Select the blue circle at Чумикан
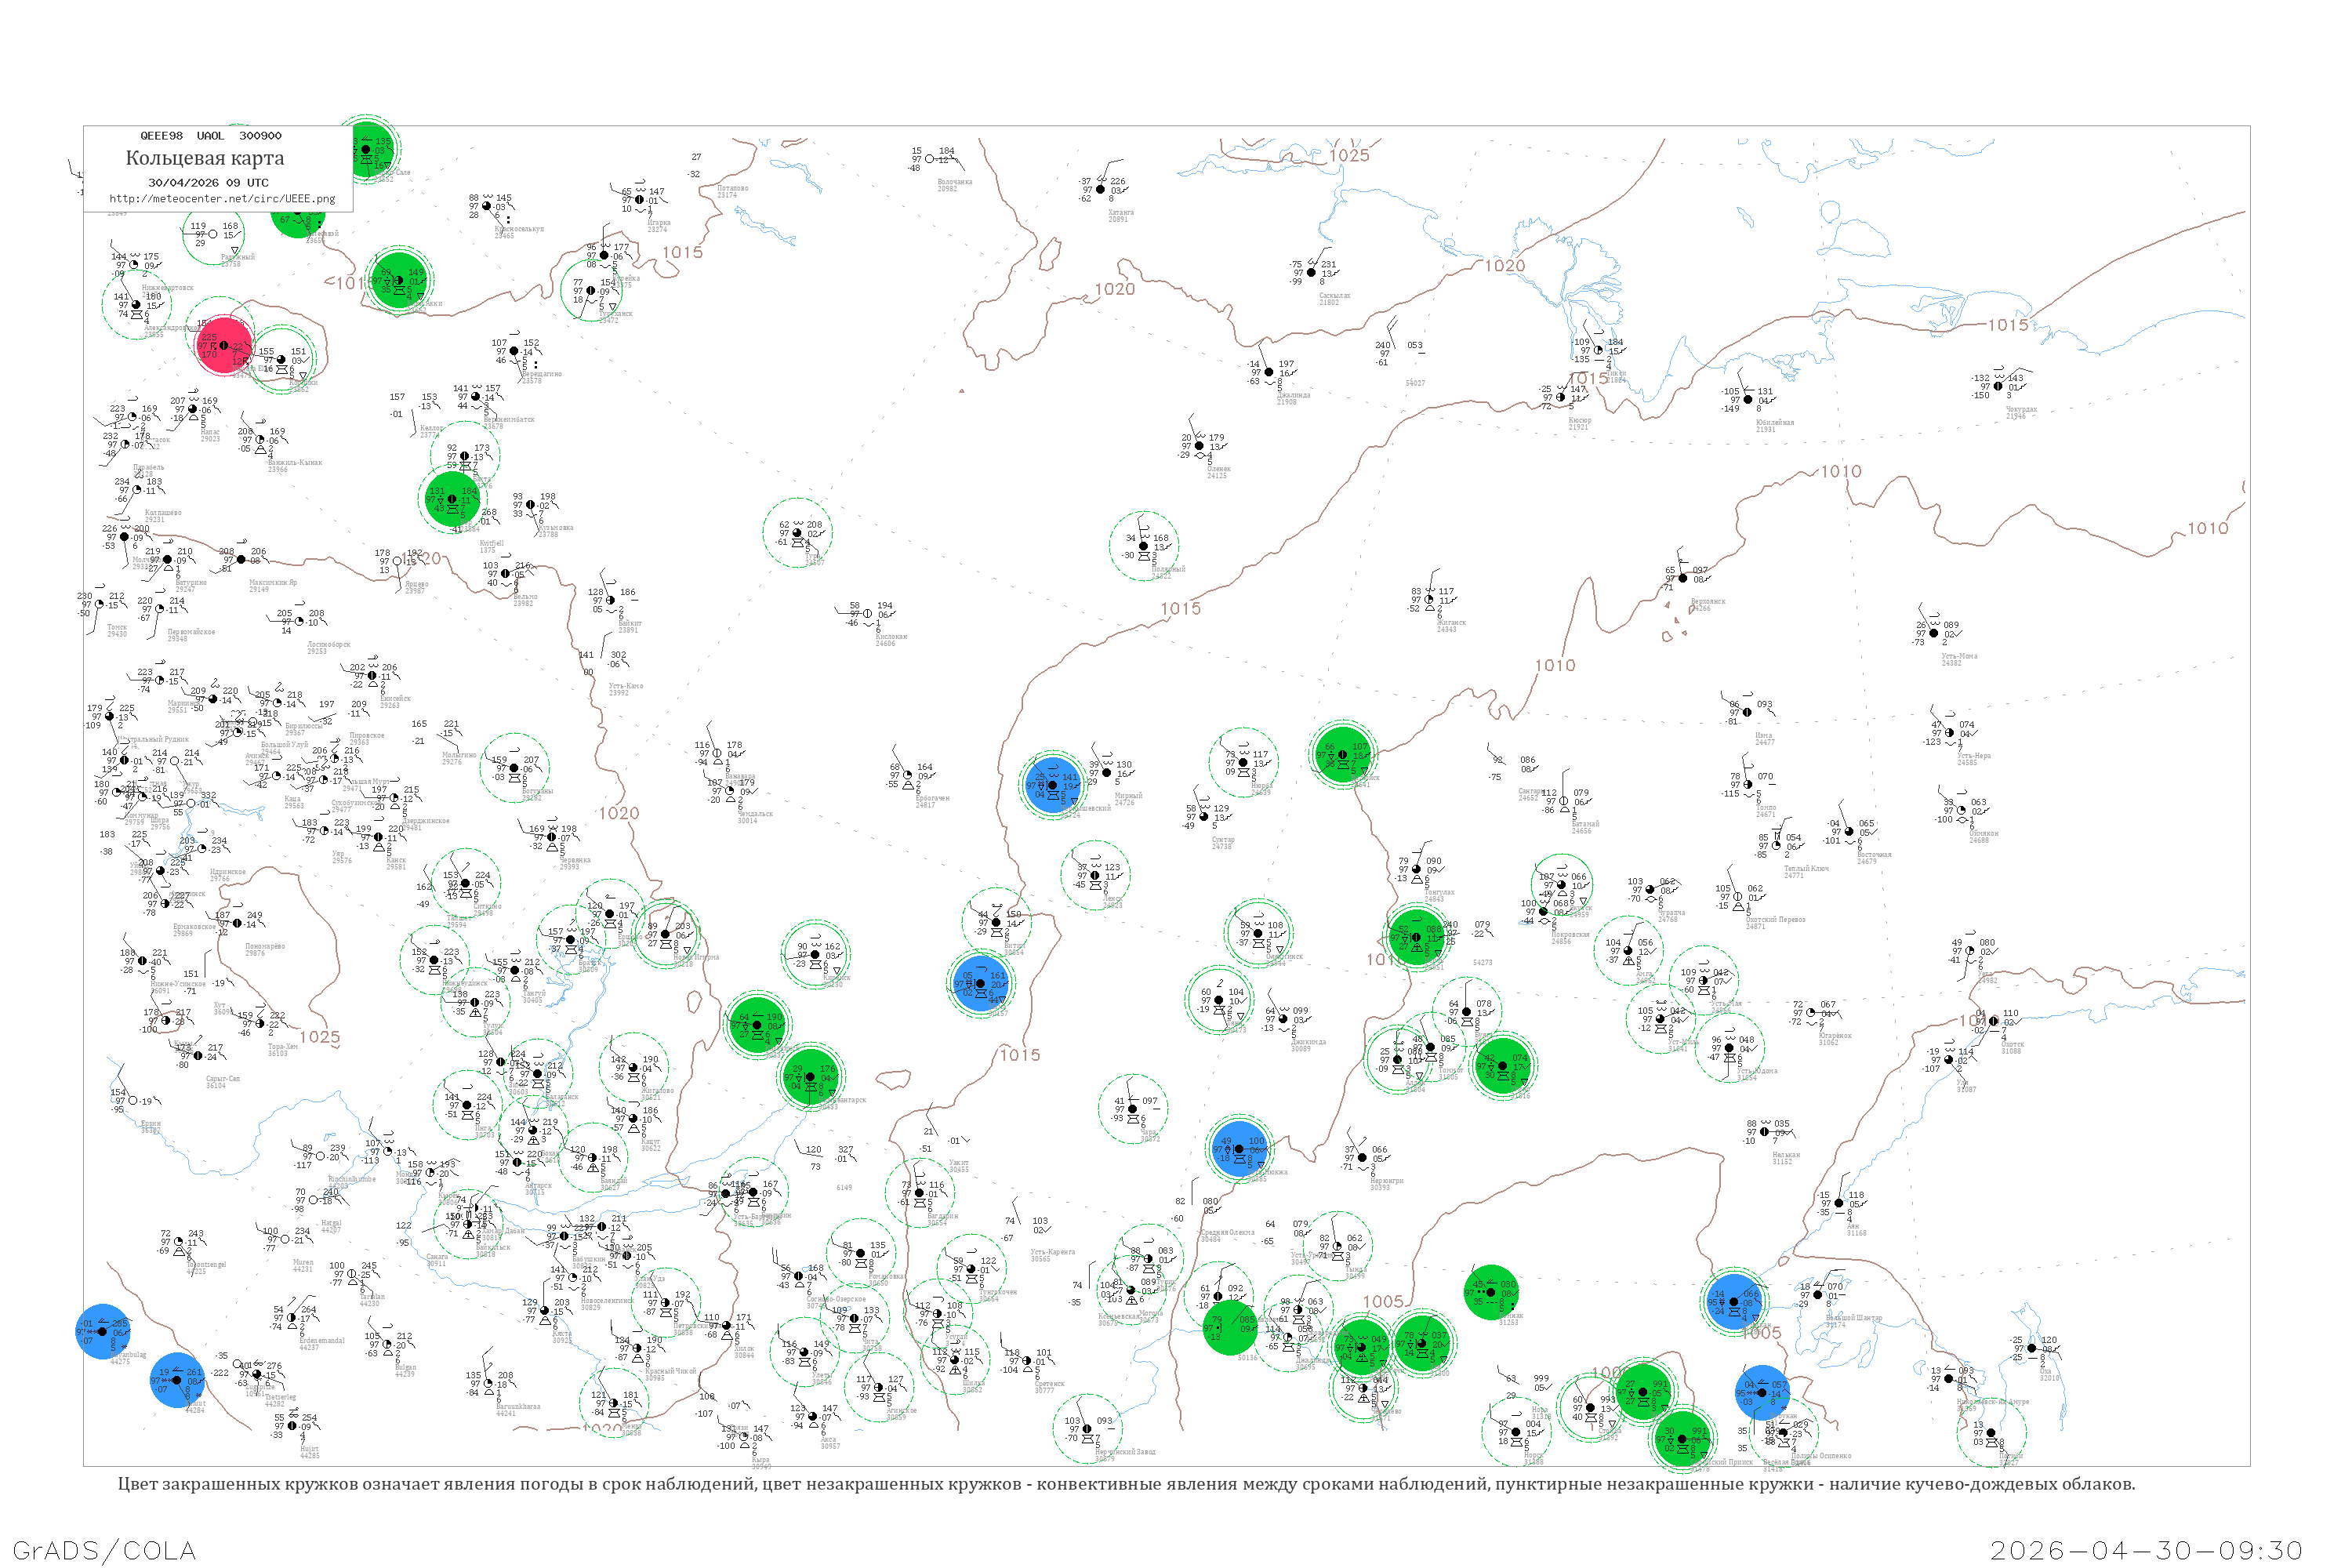The image size is (2352, 1568). pyautogui.click(x=1734, y=1302)
